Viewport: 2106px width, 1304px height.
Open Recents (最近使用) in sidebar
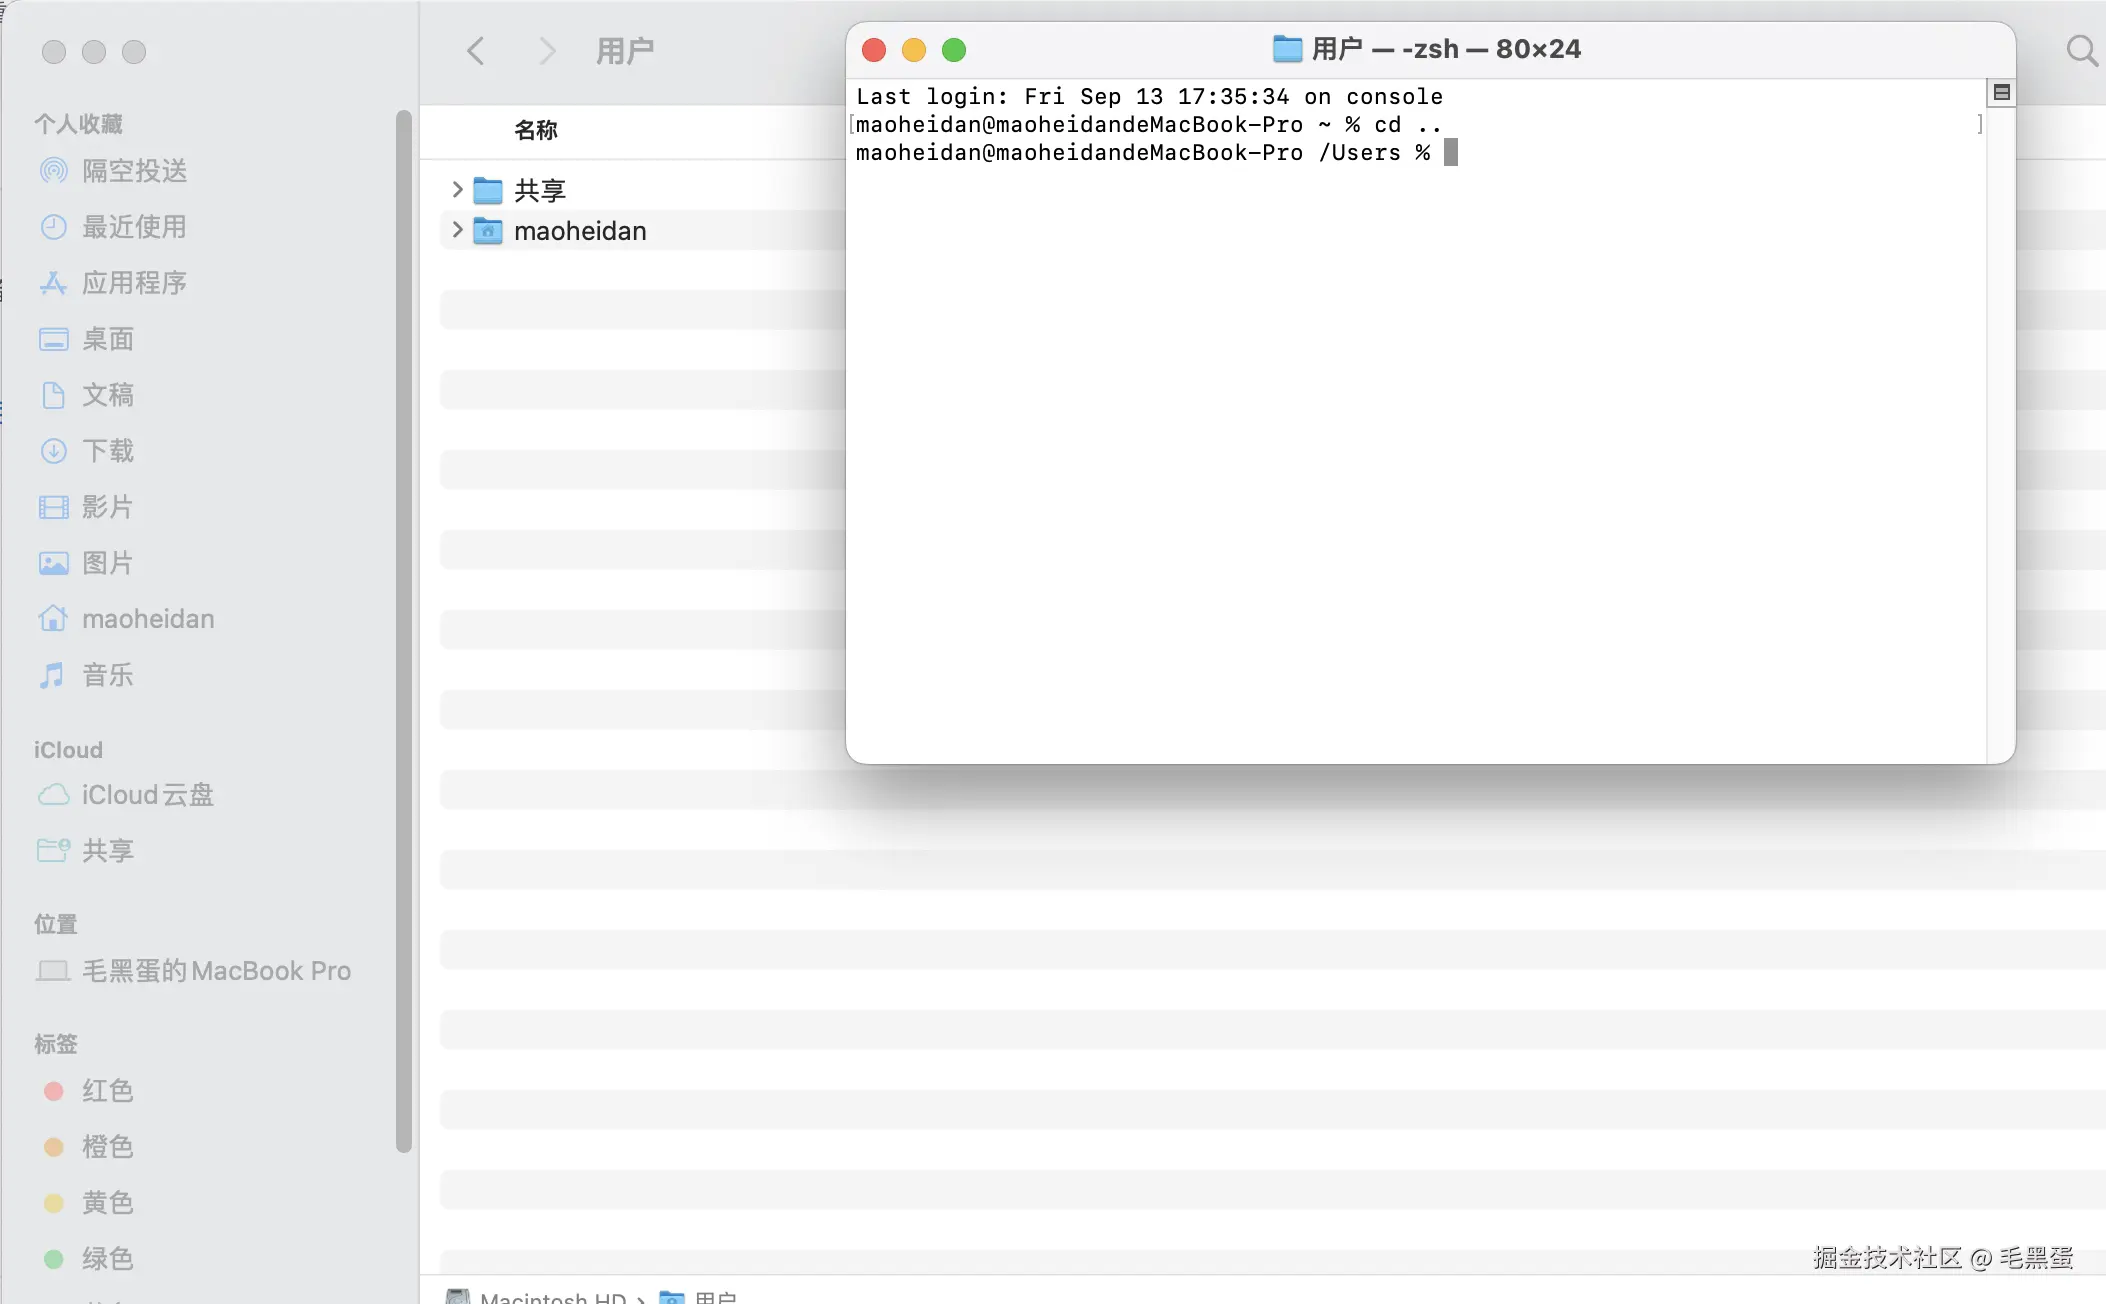point(133,227)
